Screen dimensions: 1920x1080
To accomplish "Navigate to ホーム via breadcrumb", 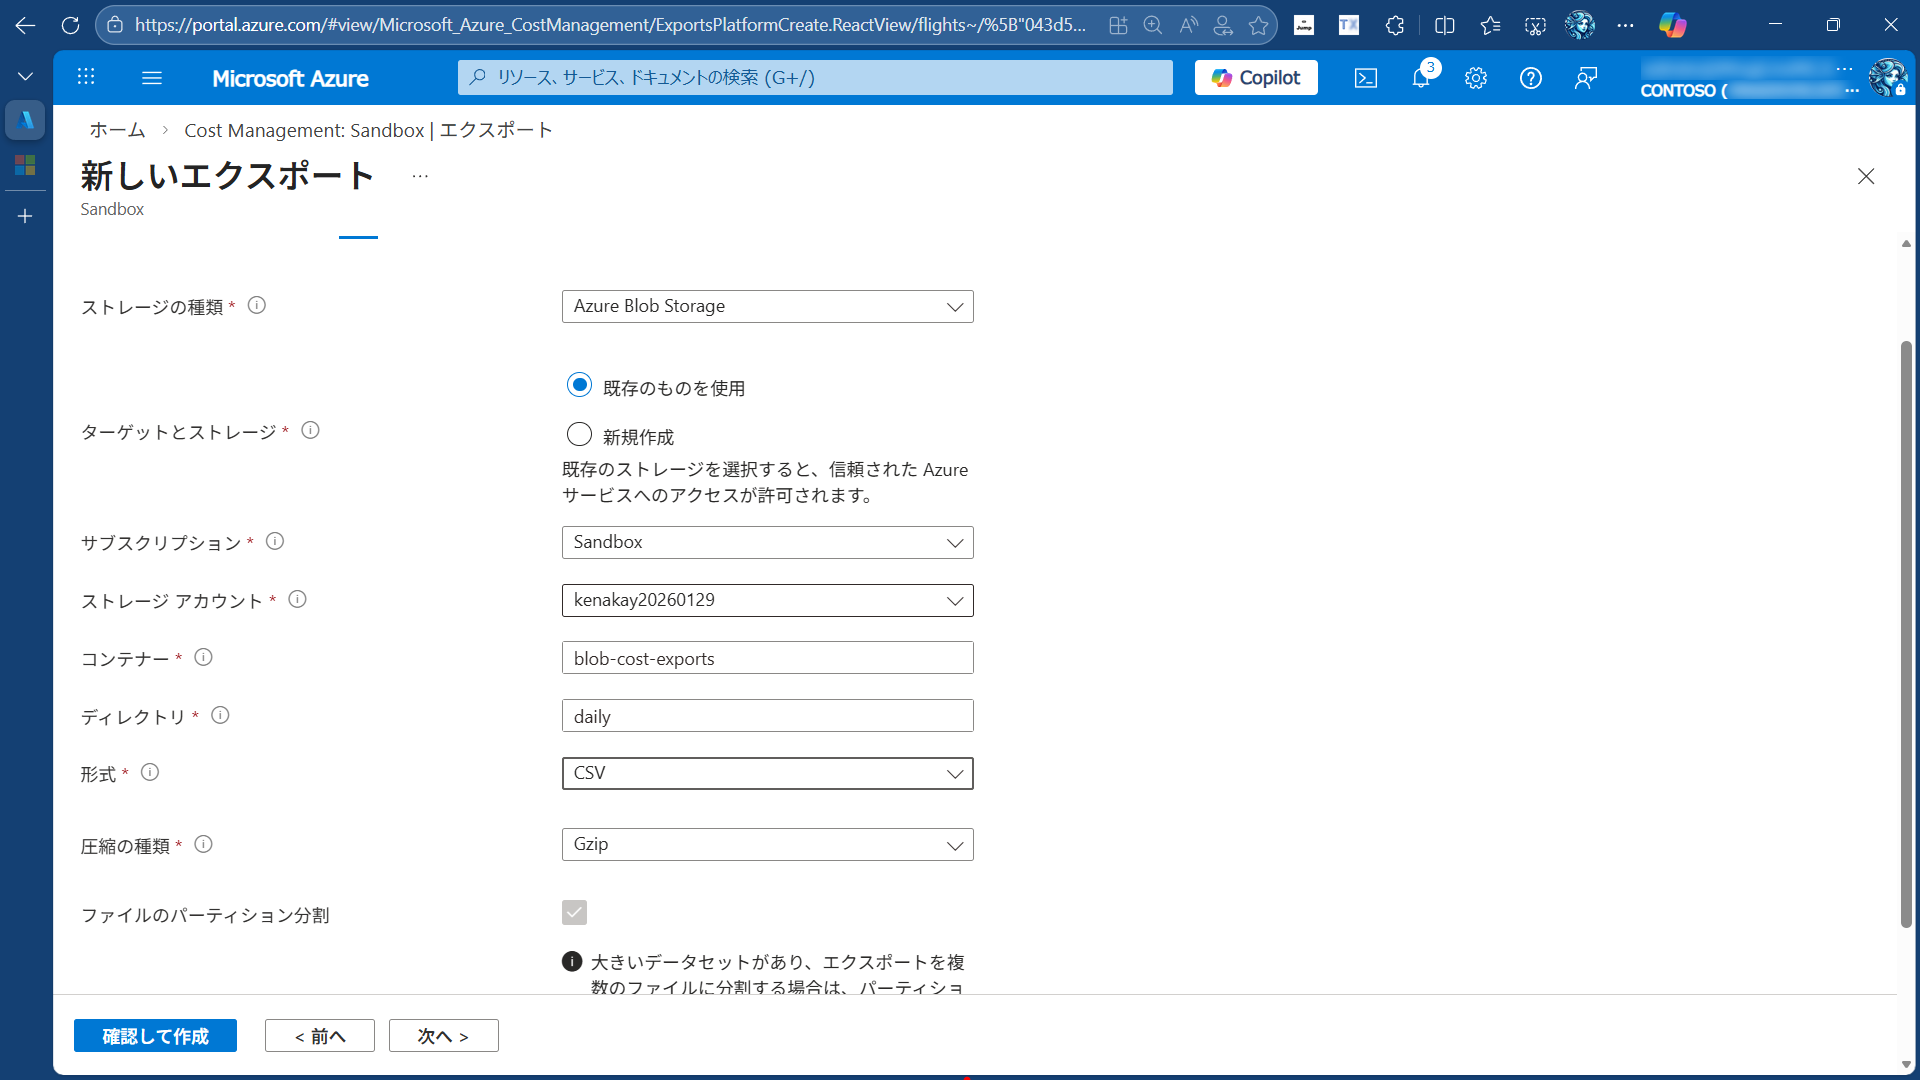I will [x=116, y=130].
